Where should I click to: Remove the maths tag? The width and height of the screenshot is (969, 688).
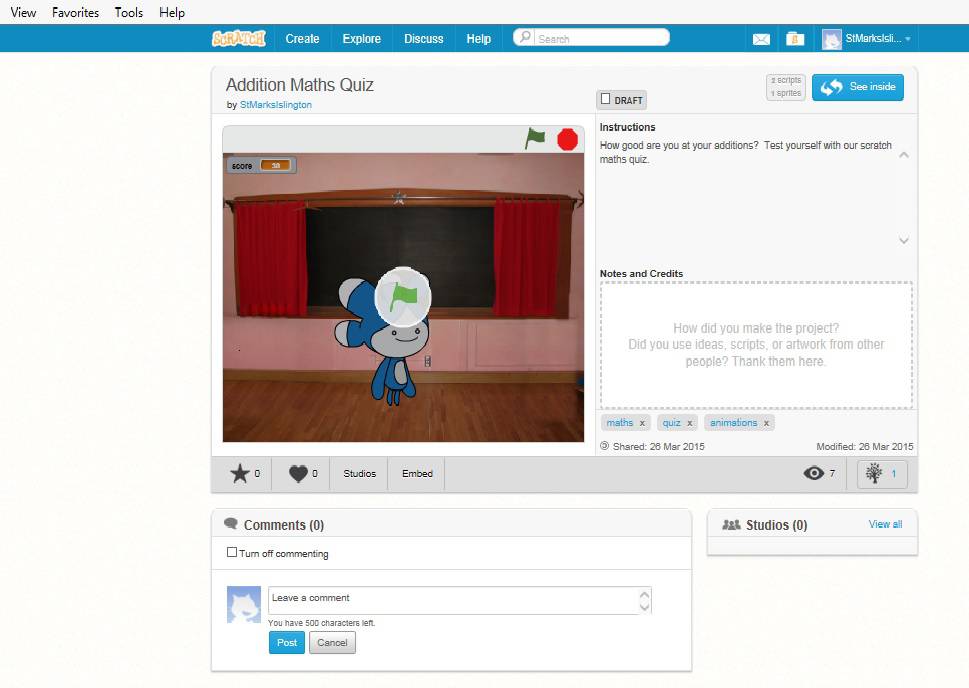point(642,423)
